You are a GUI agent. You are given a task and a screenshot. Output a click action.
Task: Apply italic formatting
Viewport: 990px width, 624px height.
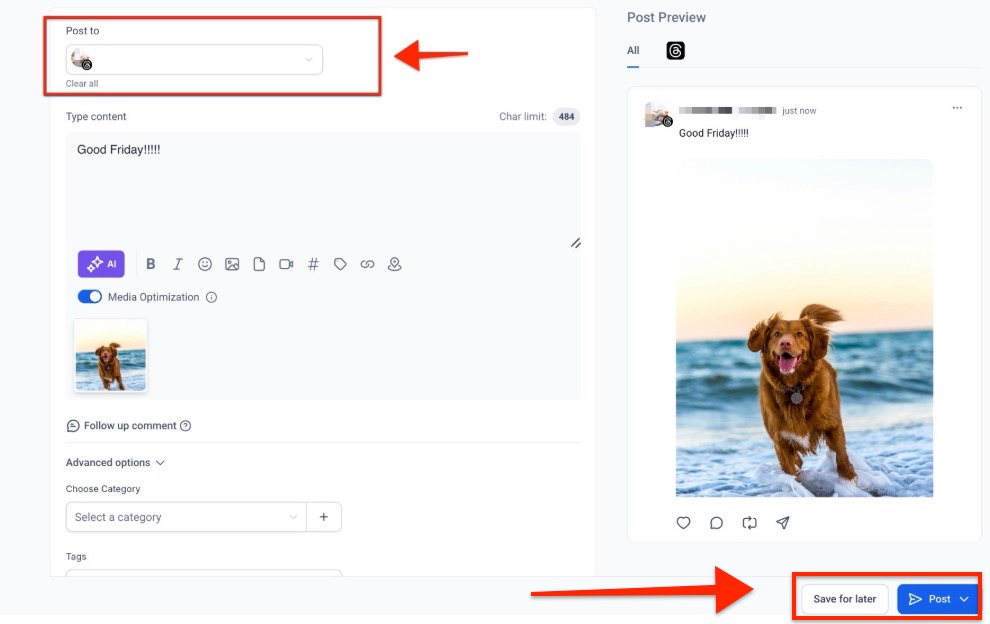[177, 264]
